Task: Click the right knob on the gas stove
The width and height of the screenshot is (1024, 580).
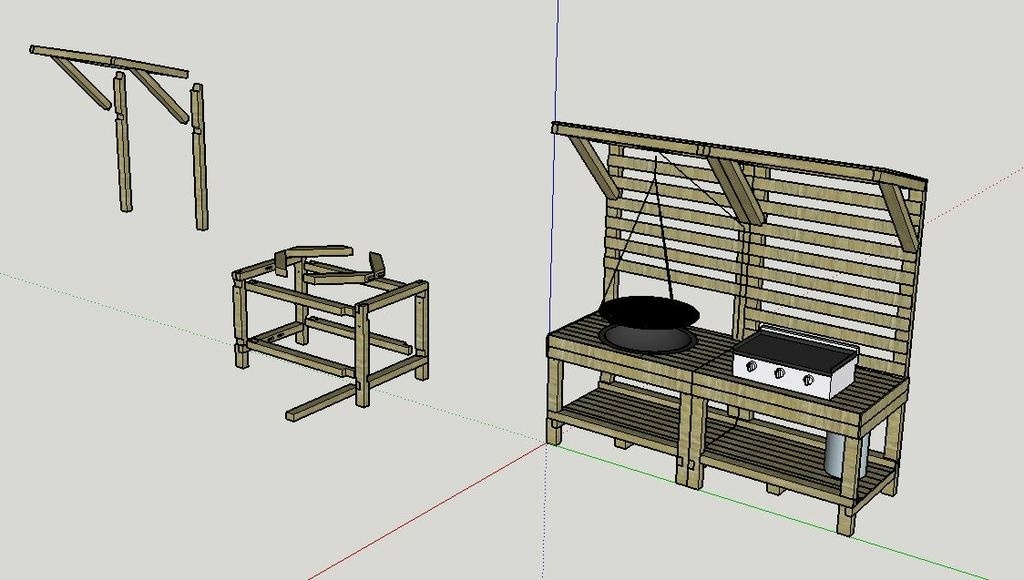Action: (808, 379)
